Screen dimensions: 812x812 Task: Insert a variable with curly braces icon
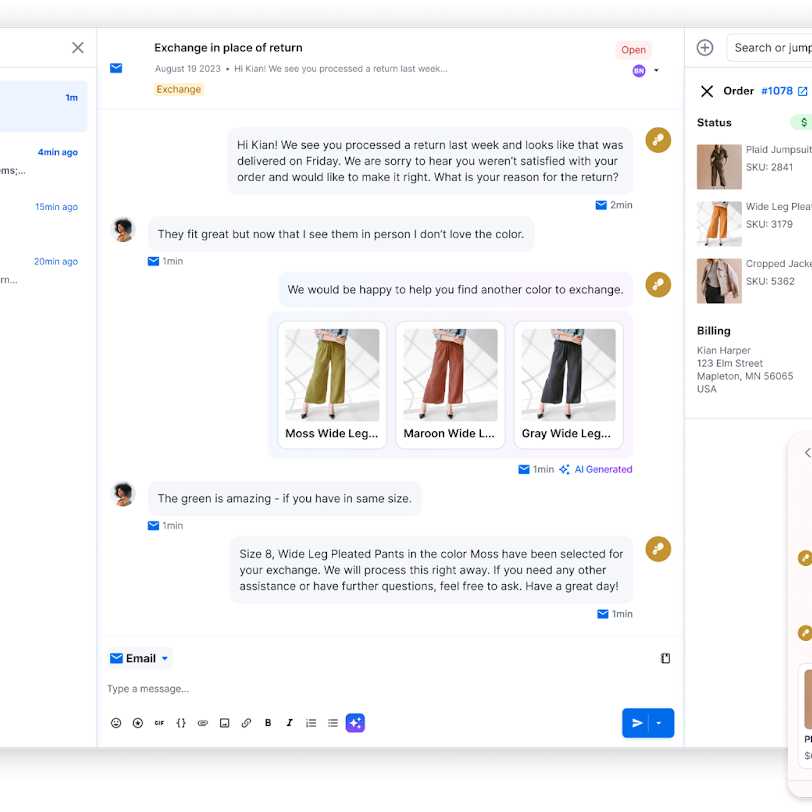(x=181, y=723)
